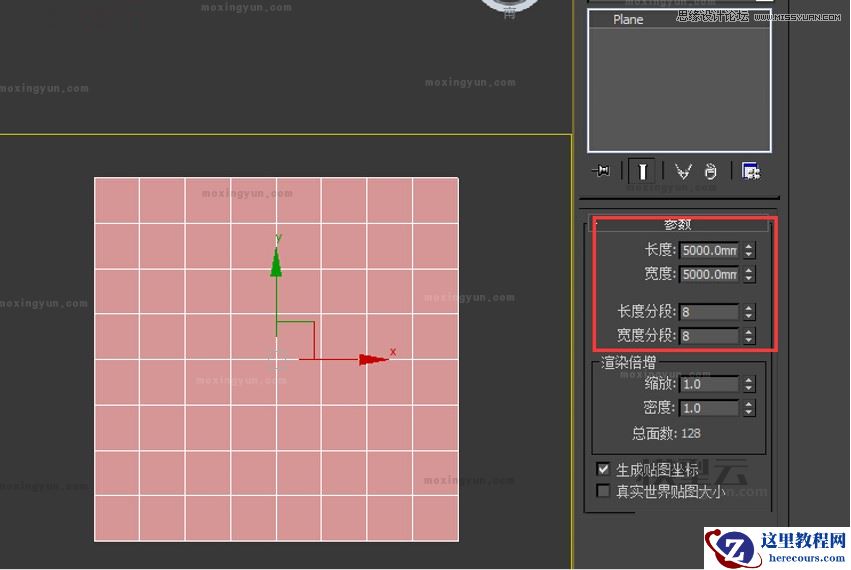Click the 宽度 value field

[x=709, y=274]
